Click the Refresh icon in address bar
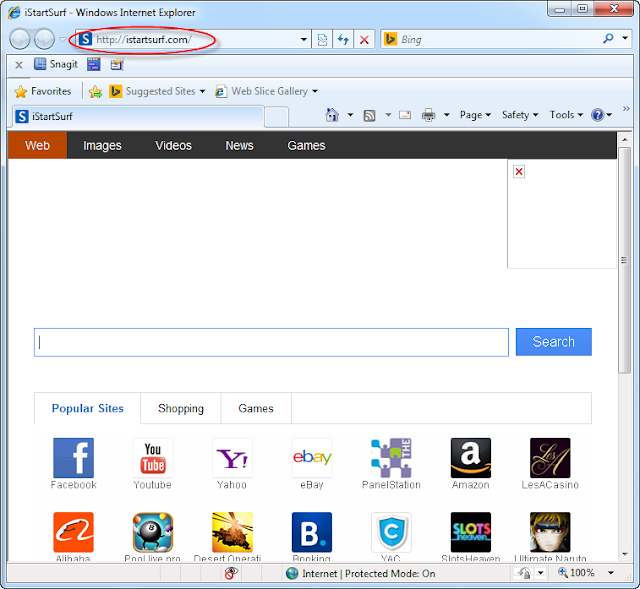Image resolution: width=640 pixels, height=589 pixels. pyautogui.click(x=343, y=40)
